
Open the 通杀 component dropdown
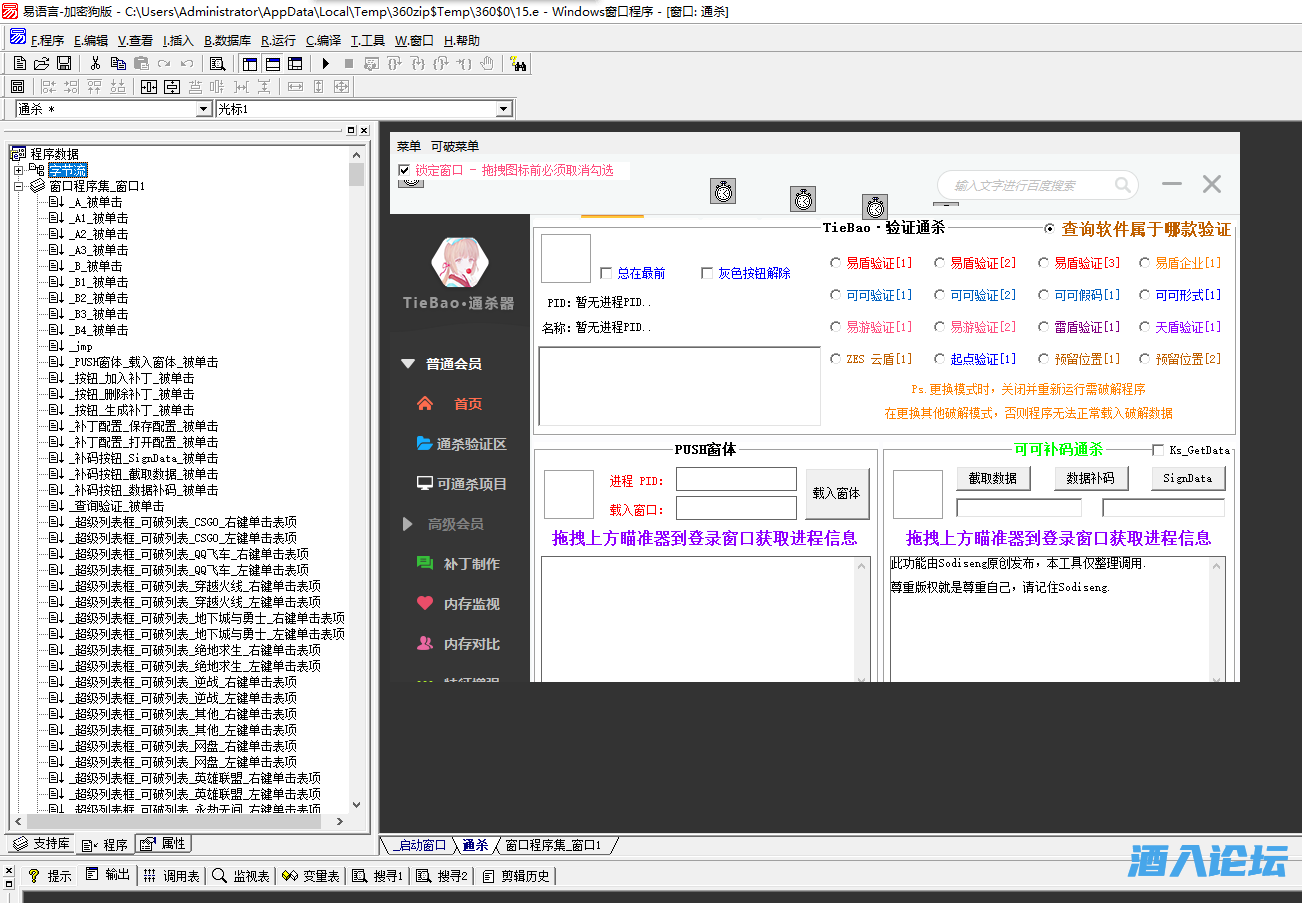pyautogui.click(x=203, y=108)
